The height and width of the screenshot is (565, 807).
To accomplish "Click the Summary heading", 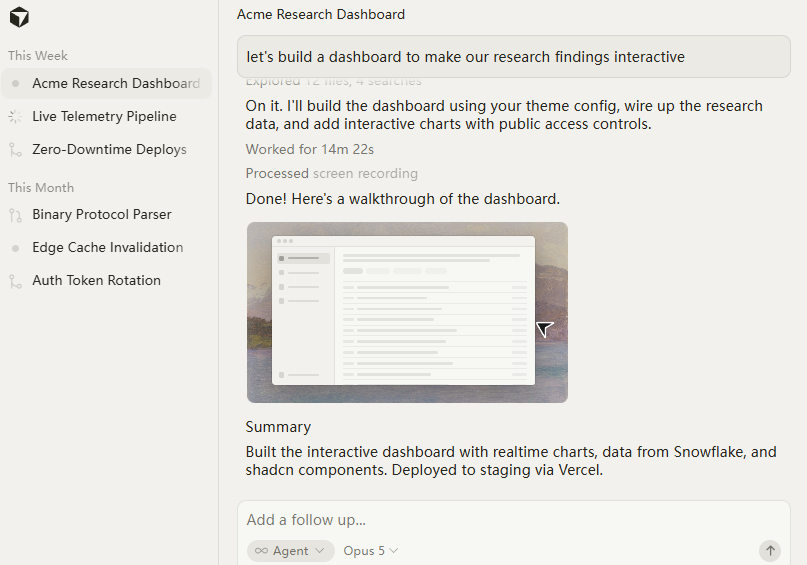I will (x=278, y=427).
